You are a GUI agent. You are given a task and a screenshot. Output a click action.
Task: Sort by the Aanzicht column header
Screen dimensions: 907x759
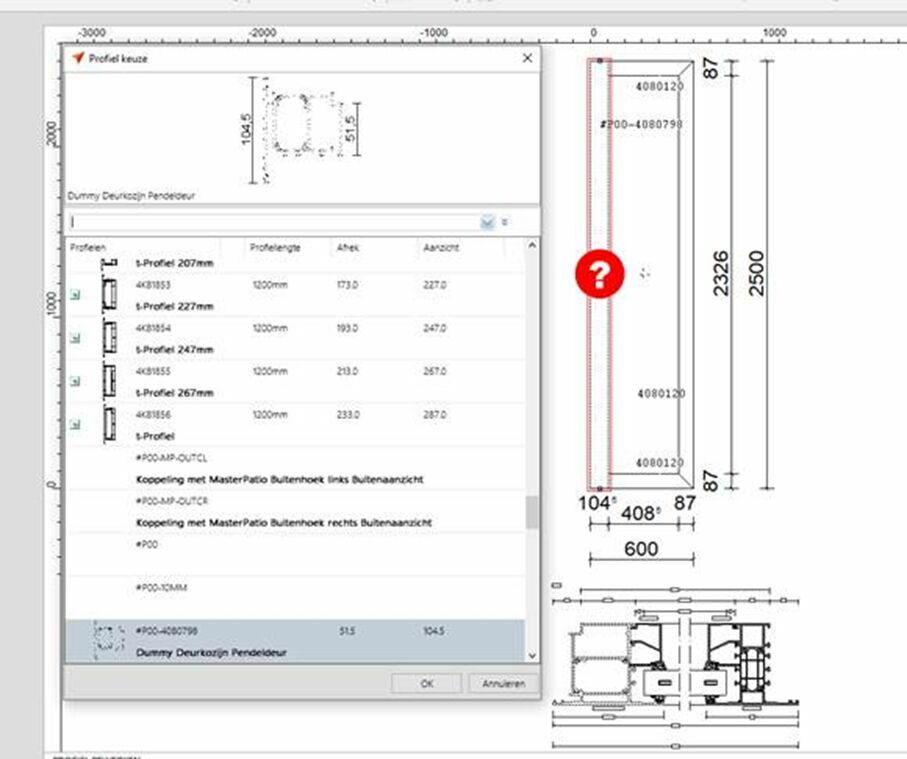pos(441,248)
